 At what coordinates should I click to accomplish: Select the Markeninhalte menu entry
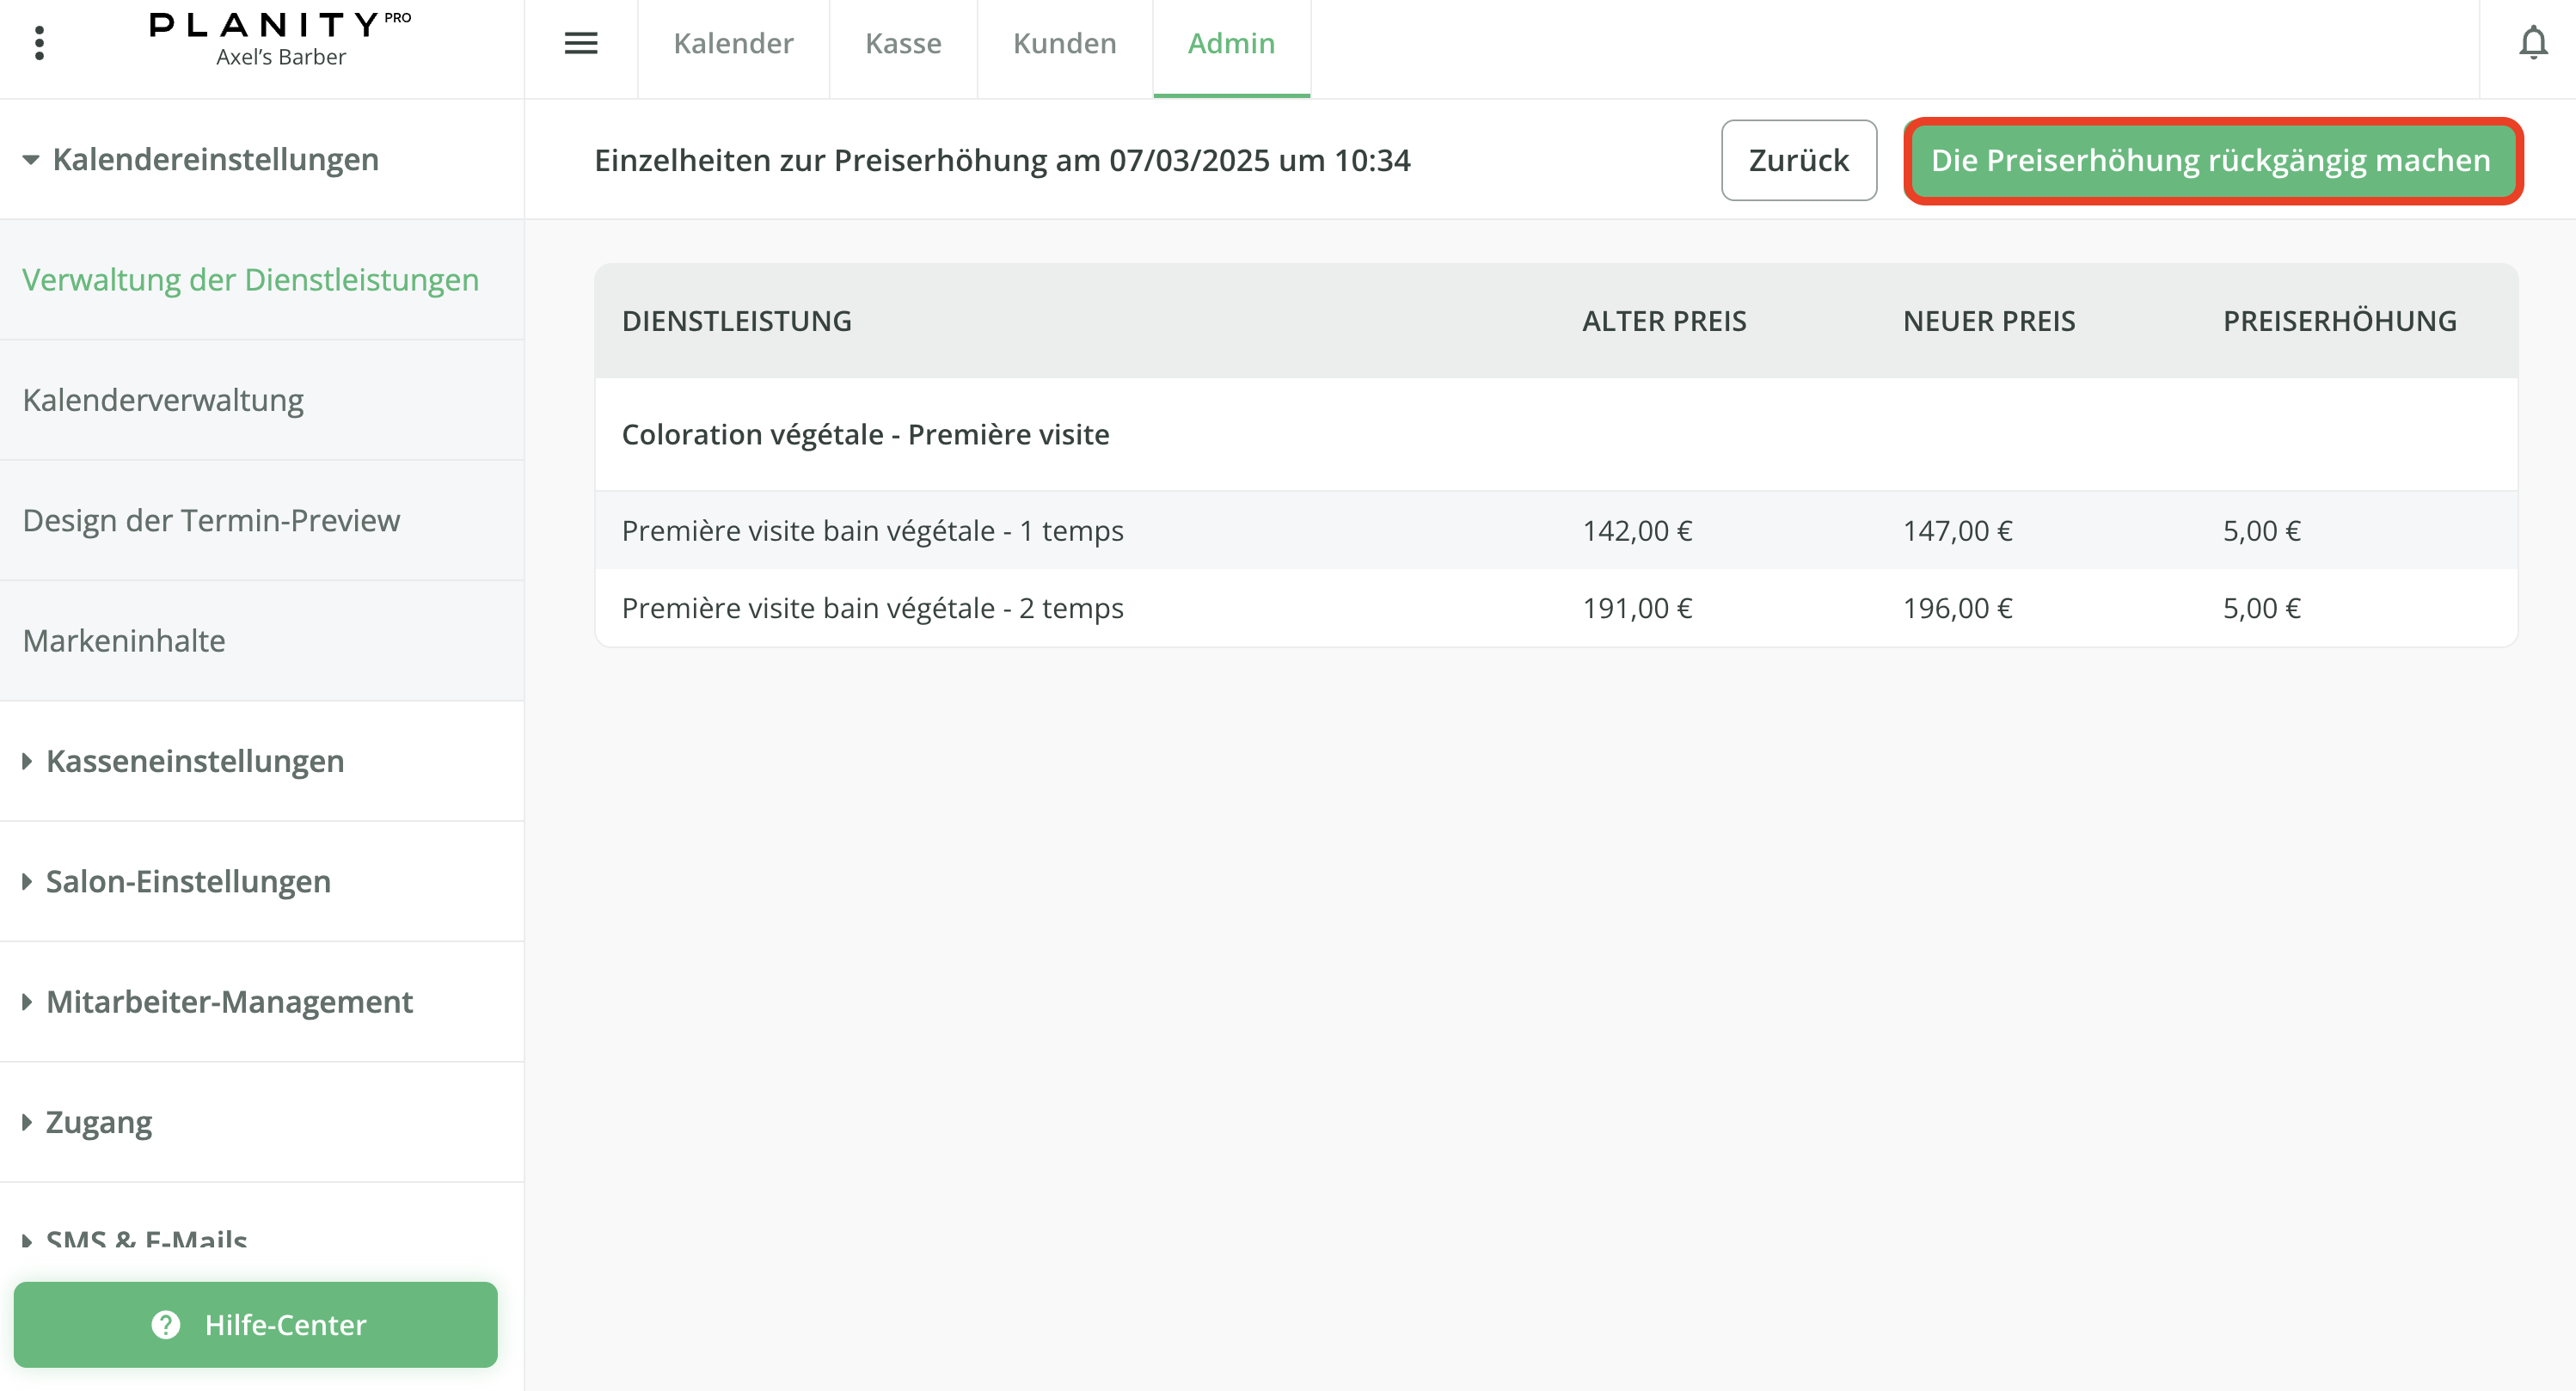pyautogui.click(x=124, y=641)
